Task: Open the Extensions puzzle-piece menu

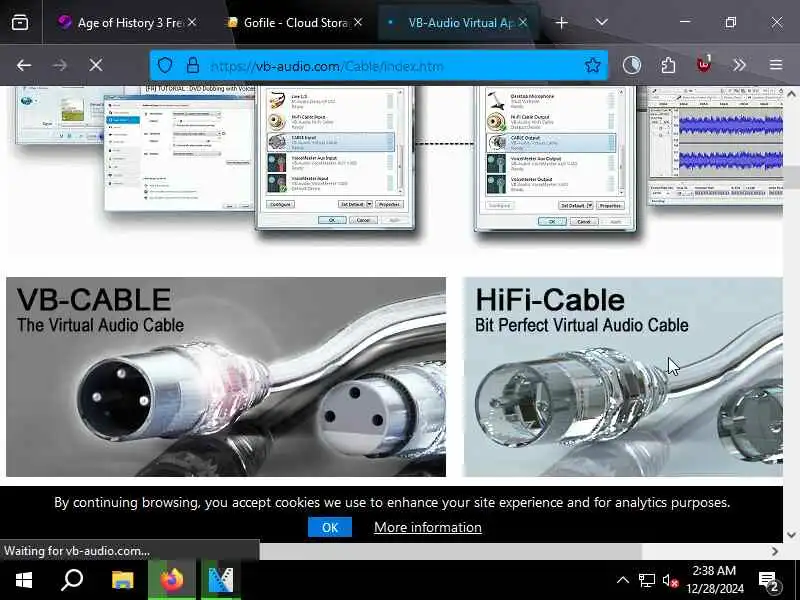Action: point(668,65)
